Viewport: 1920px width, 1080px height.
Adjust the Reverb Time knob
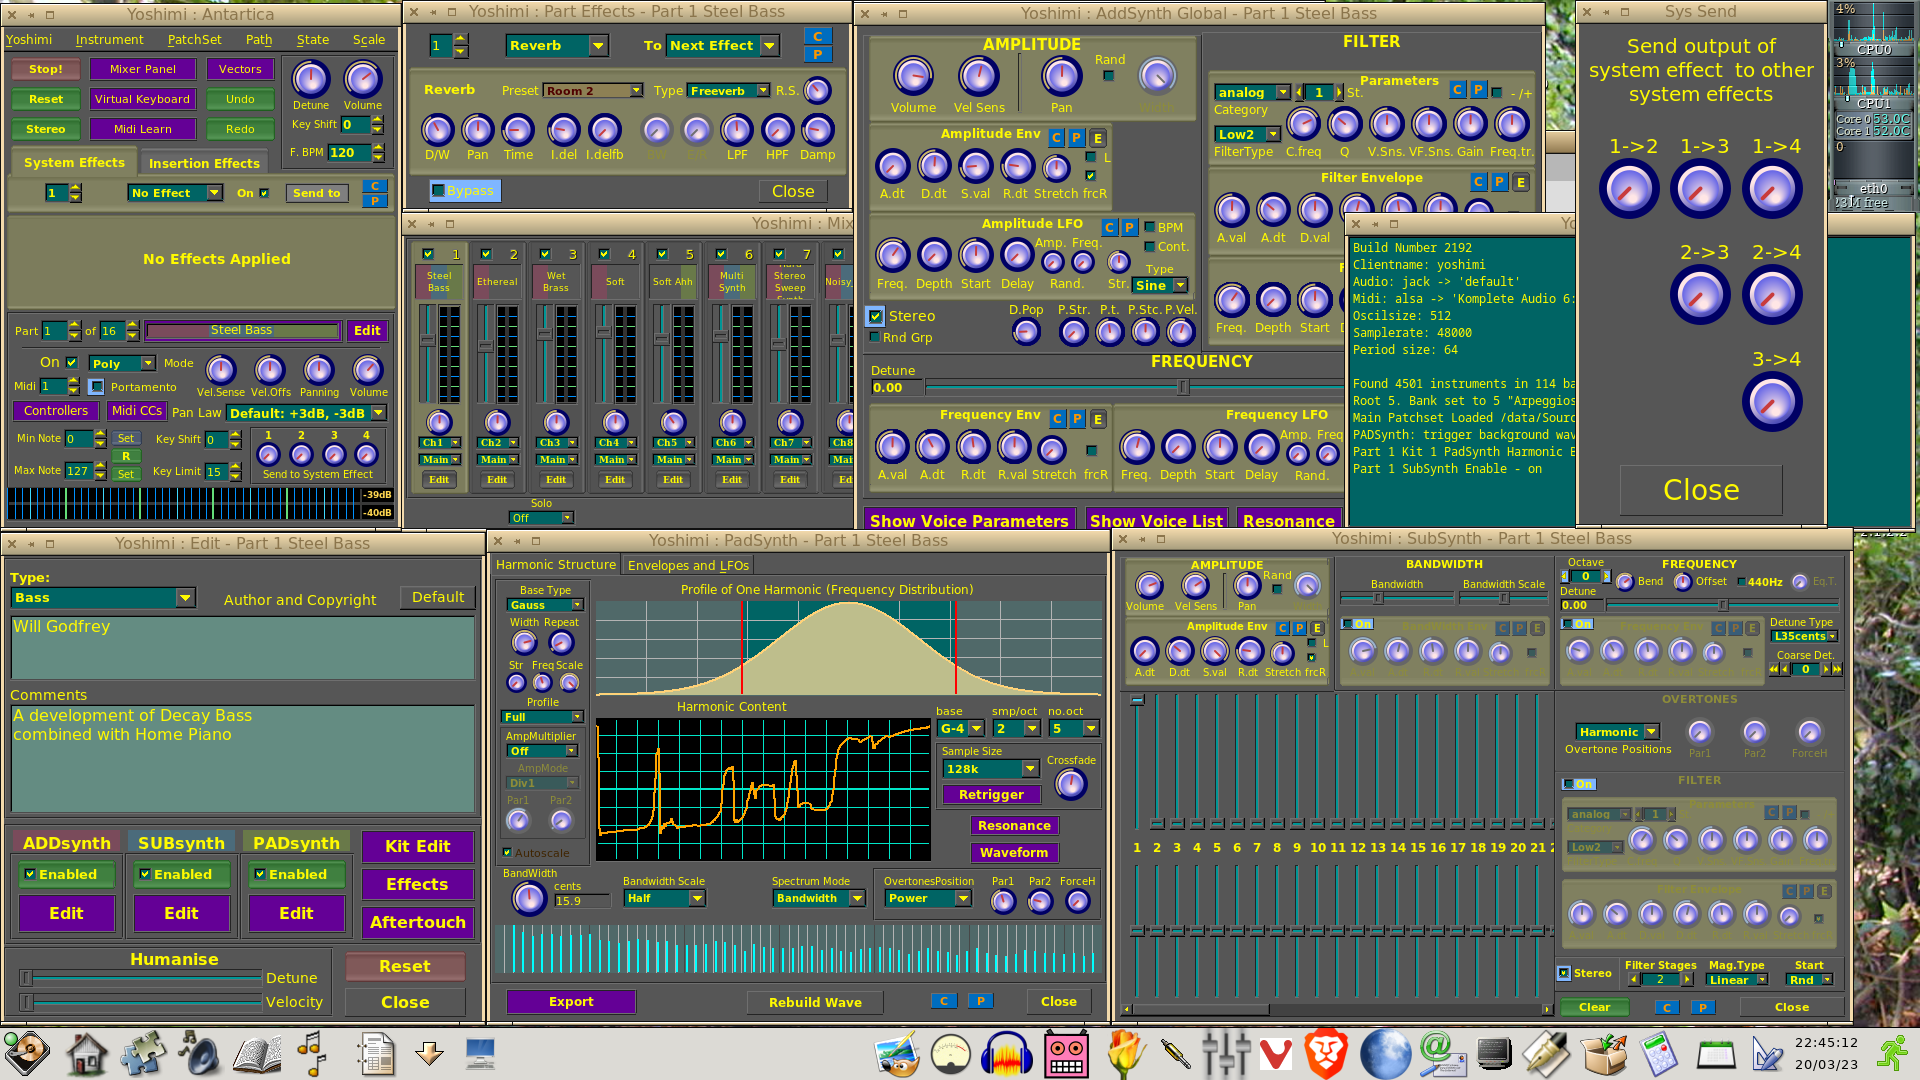(x=518, y=130)
